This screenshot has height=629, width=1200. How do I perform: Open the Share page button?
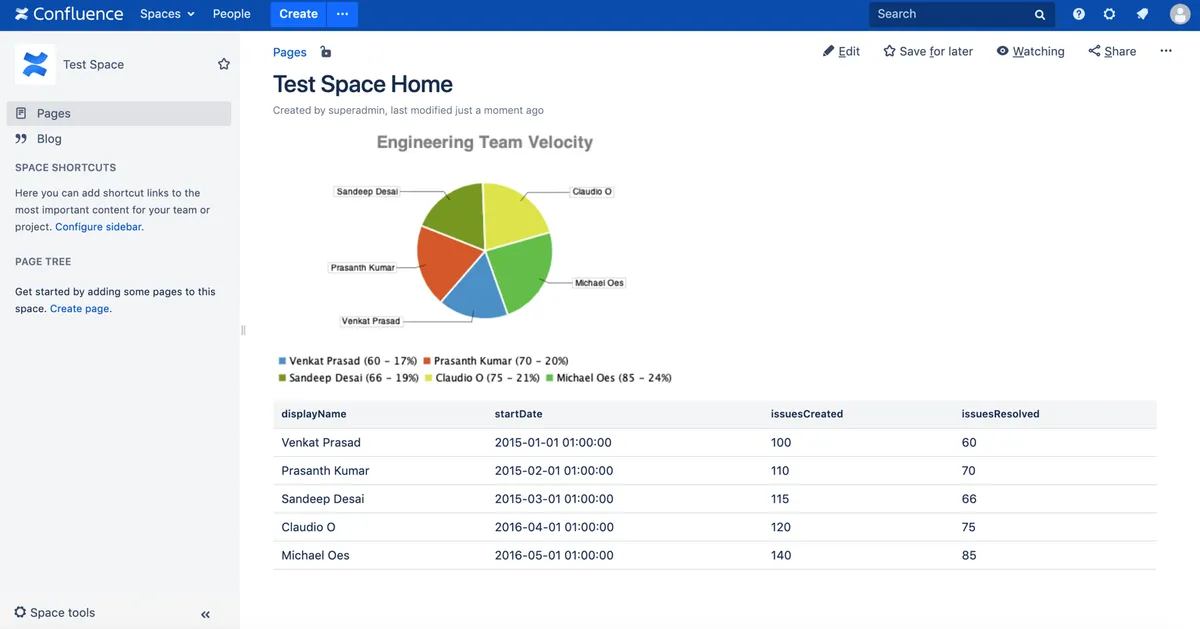tap(1112, 51)
